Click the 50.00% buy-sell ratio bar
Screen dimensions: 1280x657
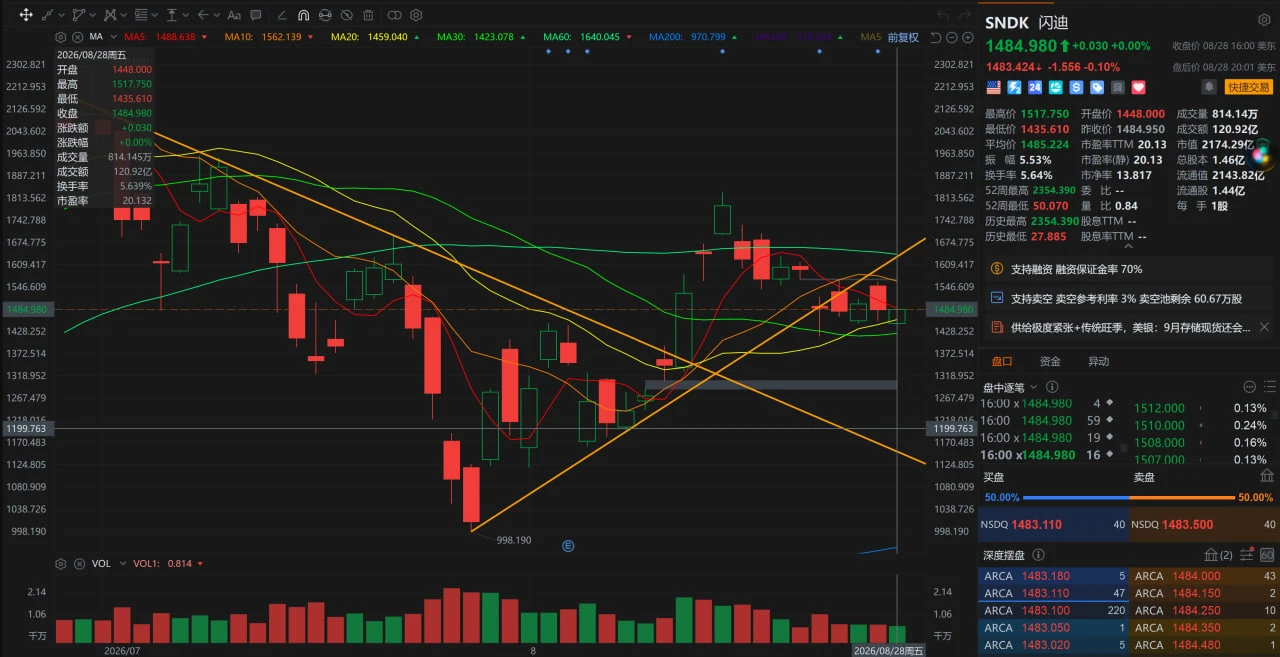[1129, 497]
